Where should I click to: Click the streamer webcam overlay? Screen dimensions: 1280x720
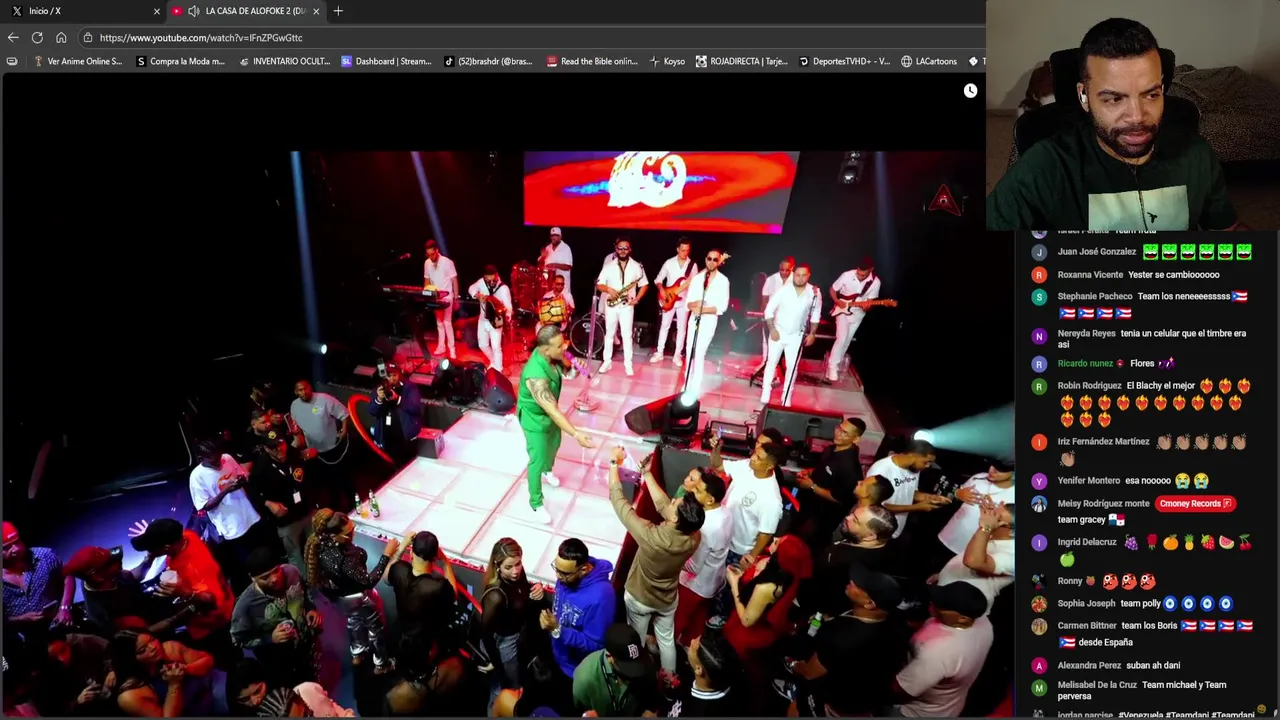[1133, 115]
